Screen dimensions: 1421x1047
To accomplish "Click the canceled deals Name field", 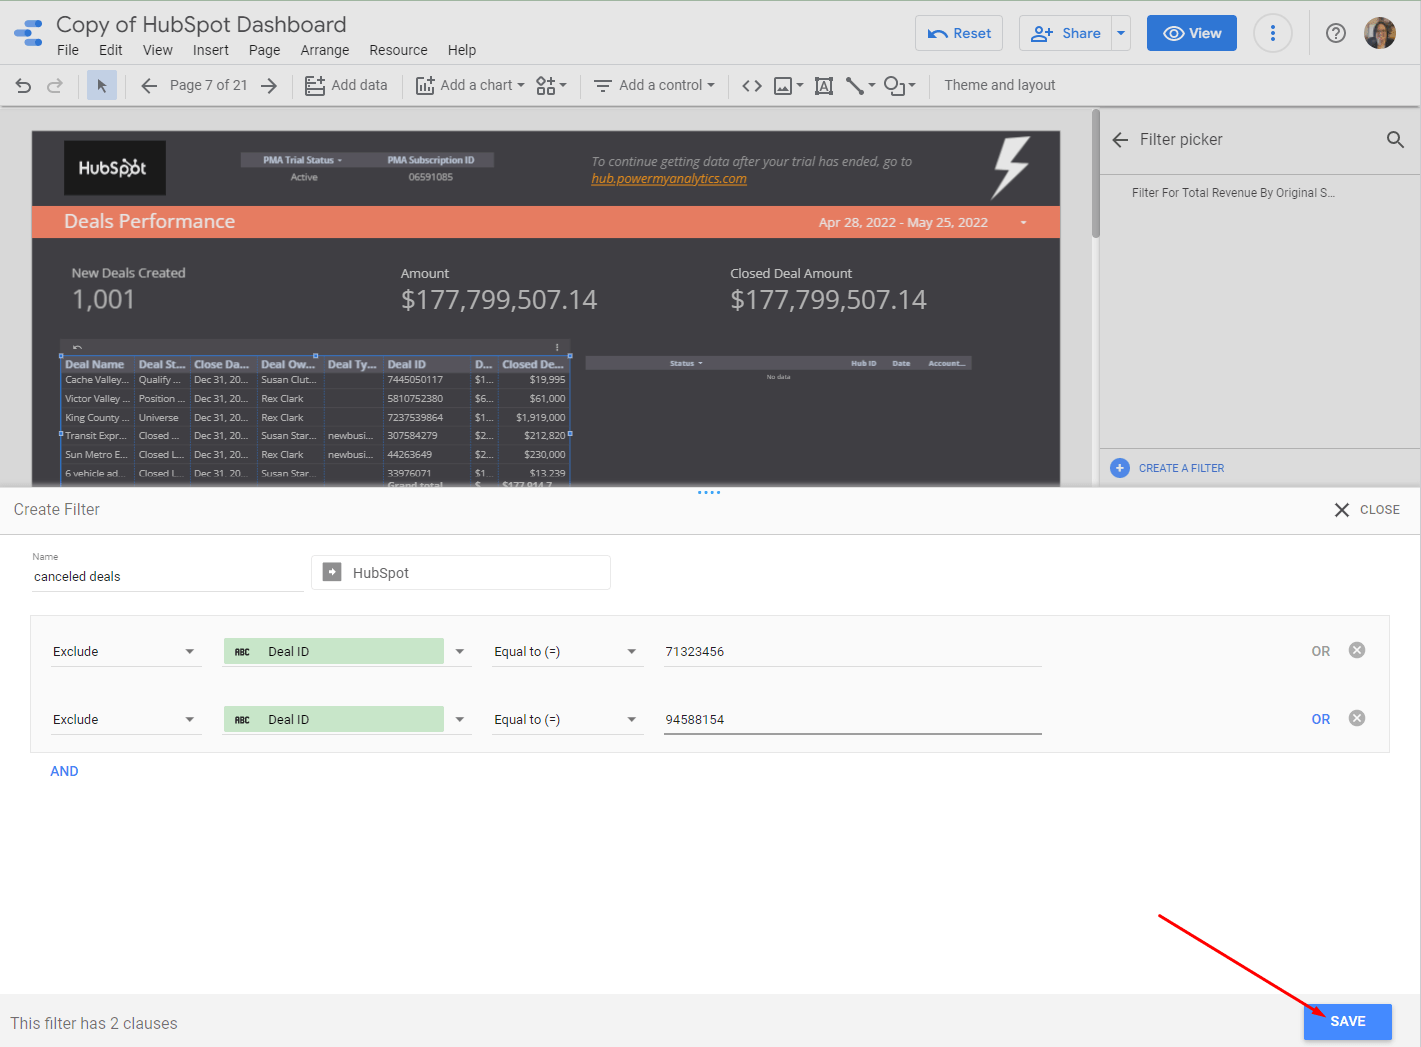I will pos(166,576).
